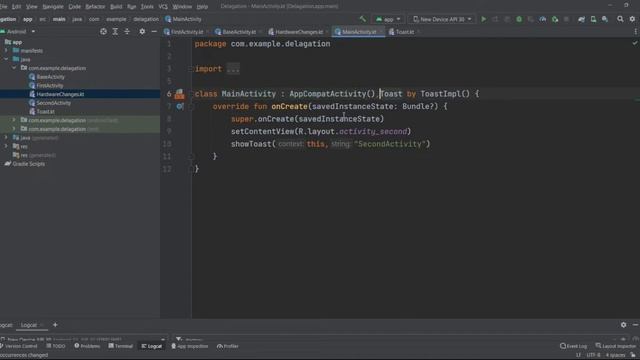Open the File menu
640x360 pixels.
point(4,7)
